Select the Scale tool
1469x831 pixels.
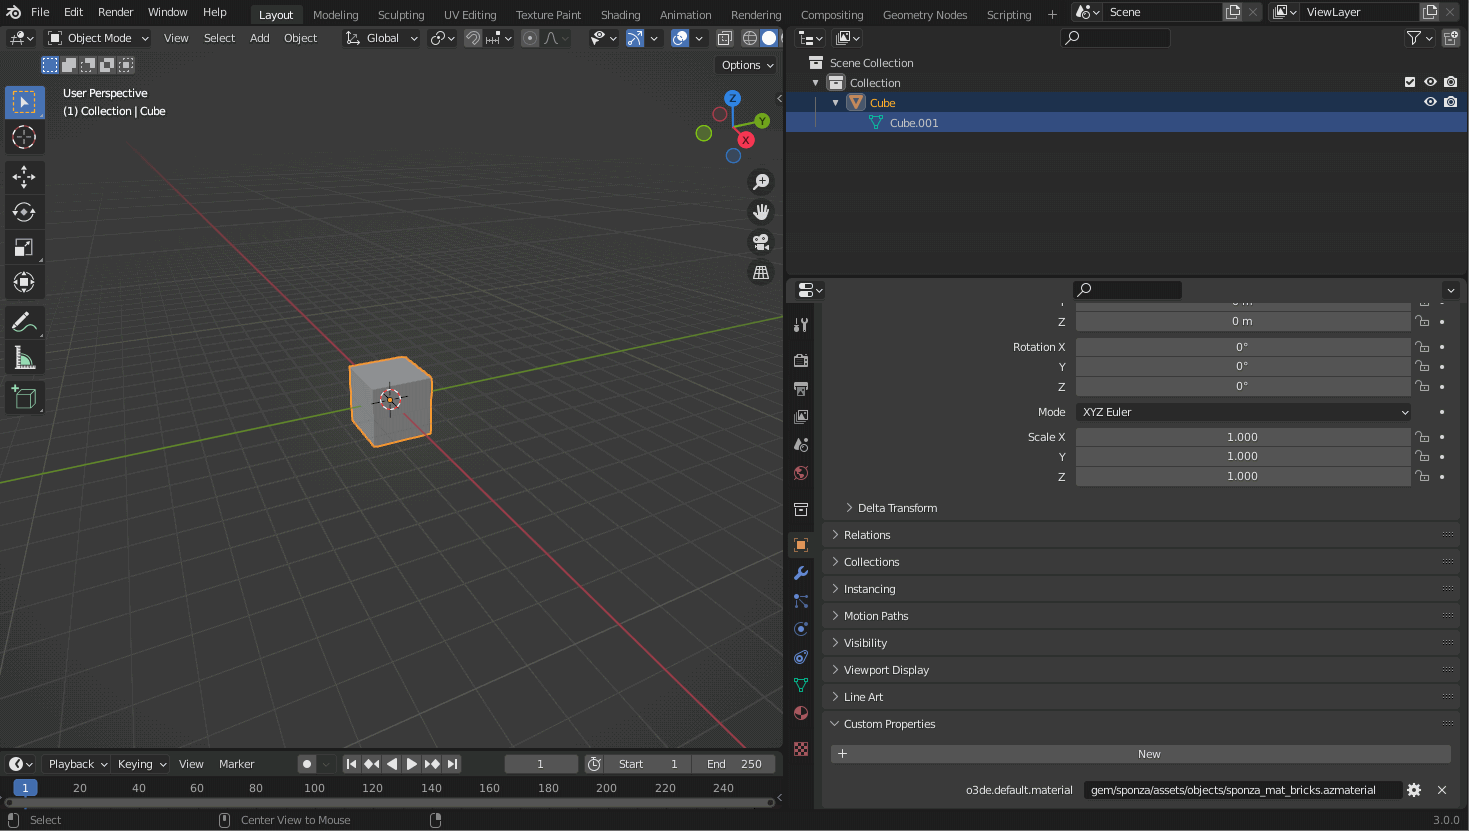click(x=24, y=247)
